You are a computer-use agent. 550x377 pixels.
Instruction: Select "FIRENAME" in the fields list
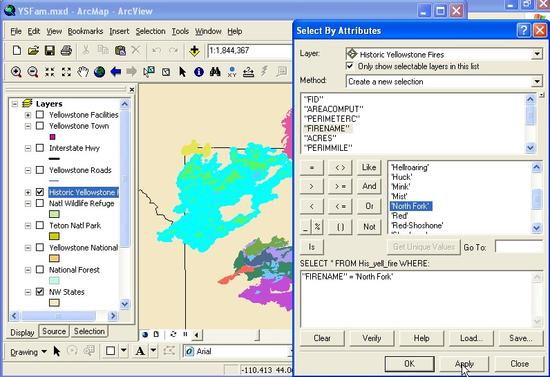pos(327,128)
